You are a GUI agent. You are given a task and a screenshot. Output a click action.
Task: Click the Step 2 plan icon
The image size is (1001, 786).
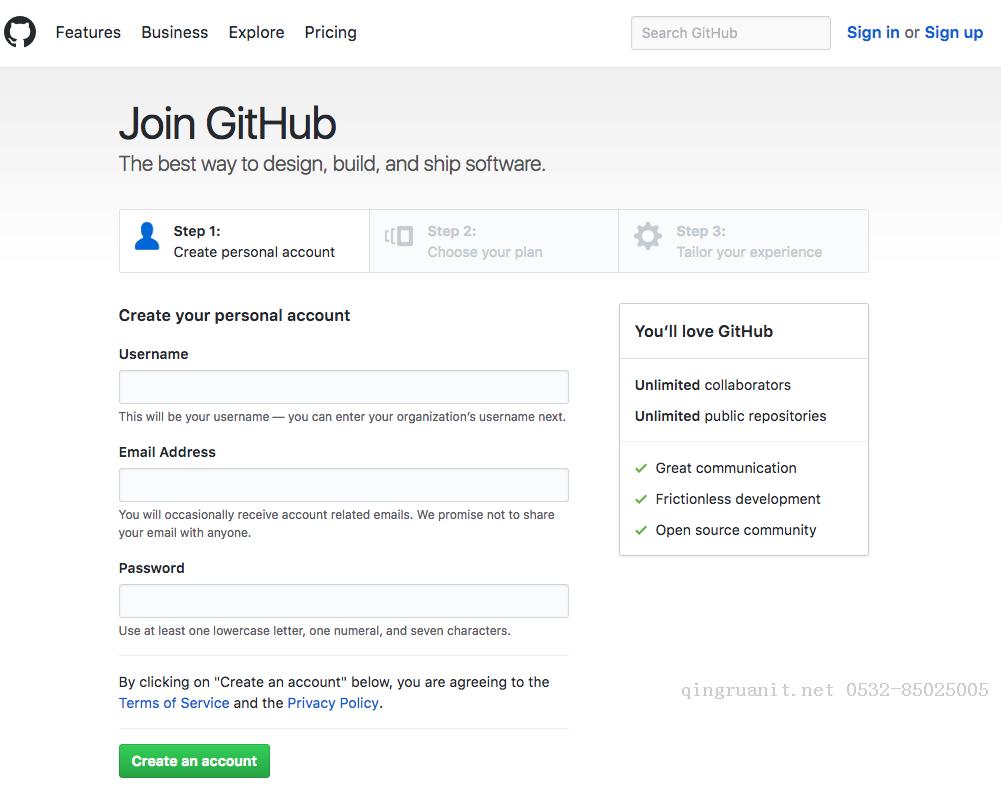399,237
